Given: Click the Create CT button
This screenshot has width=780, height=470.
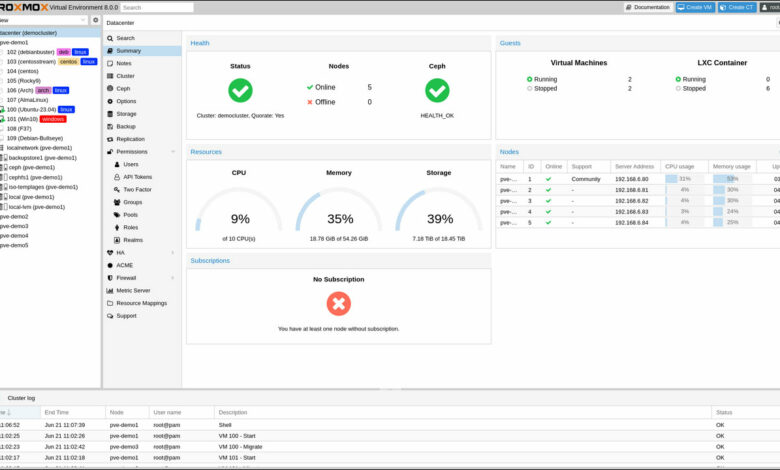Looking at the screenshot, I should click(x=737, y=7).
